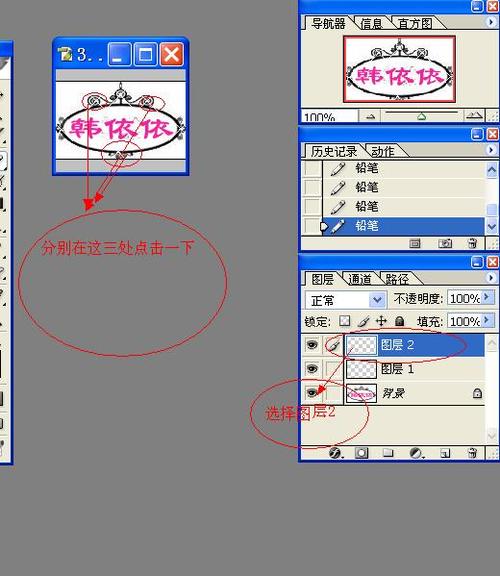
Task: Hide layer 图层 2 eye icon
Action: point(312,345)
